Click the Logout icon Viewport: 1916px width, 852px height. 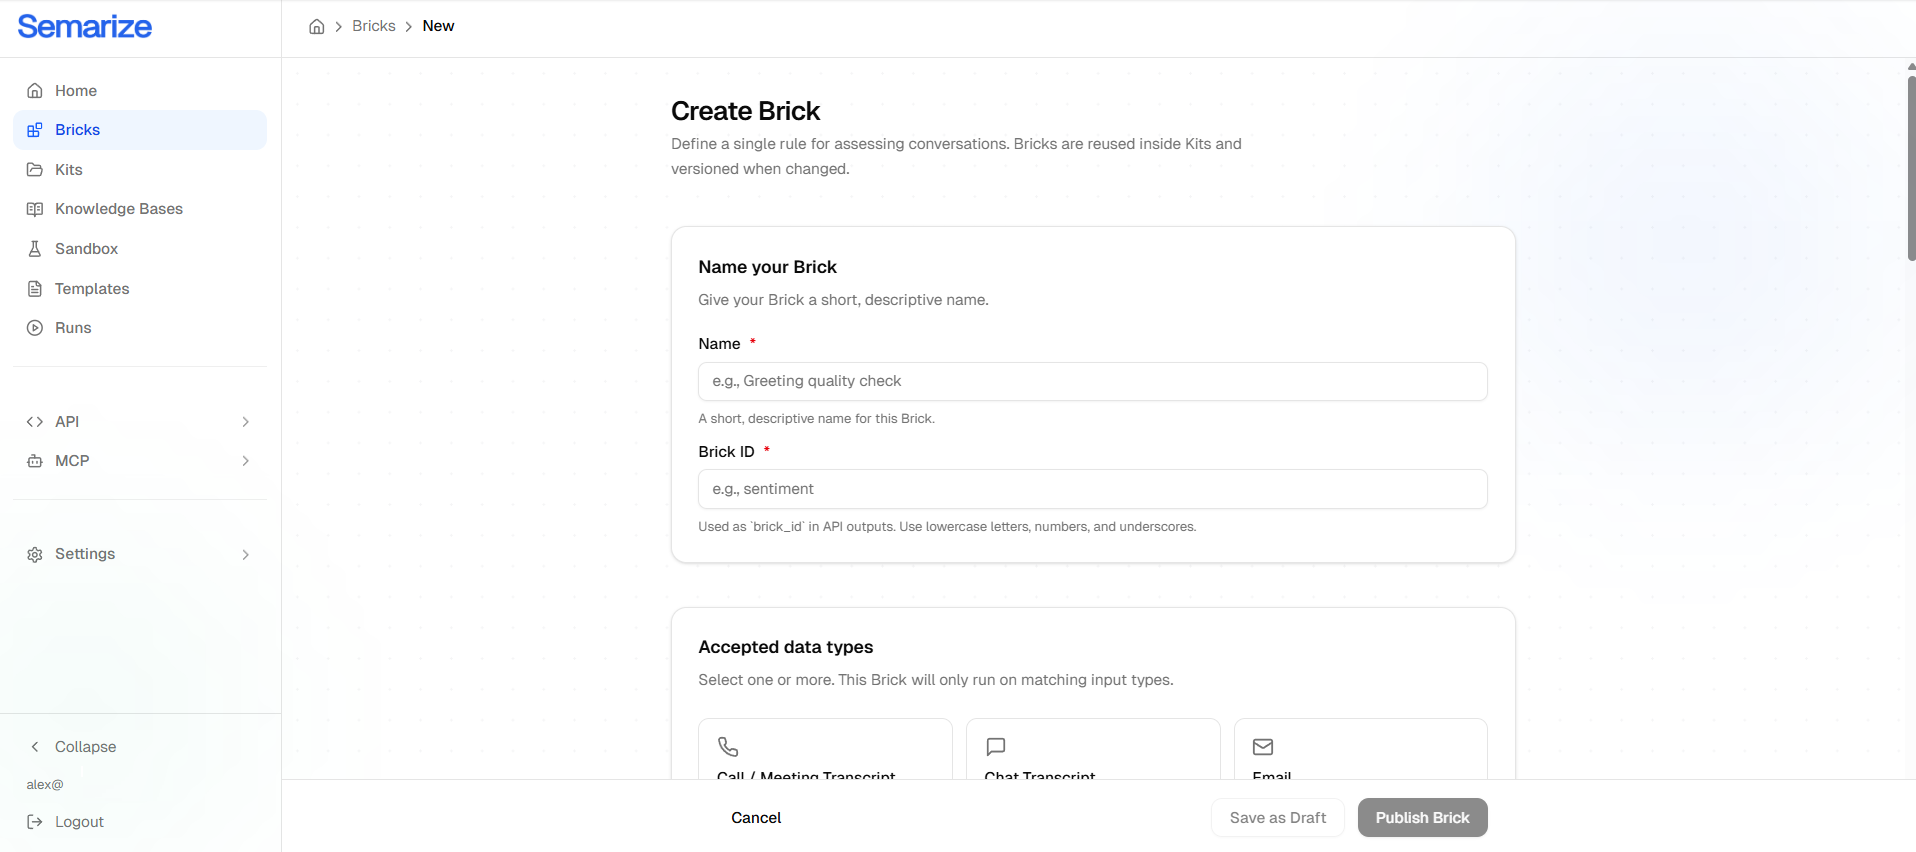tap(35, 822)
